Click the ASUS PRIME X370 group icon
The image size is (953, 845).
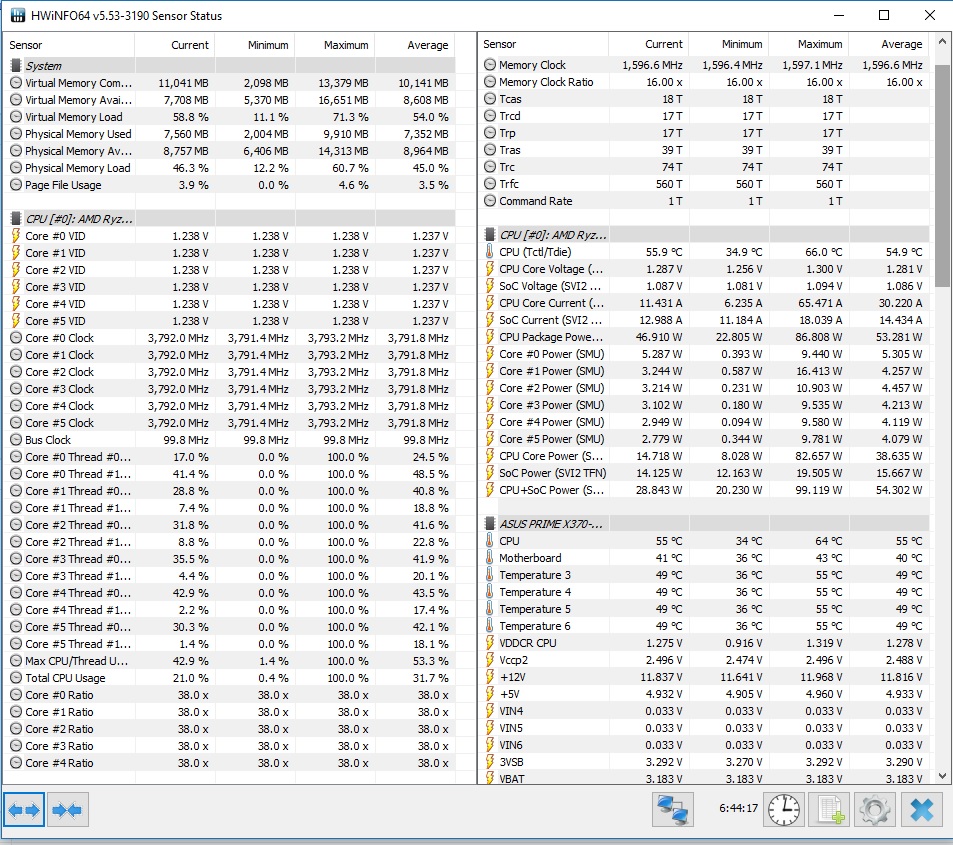click(x=490, y=523)
